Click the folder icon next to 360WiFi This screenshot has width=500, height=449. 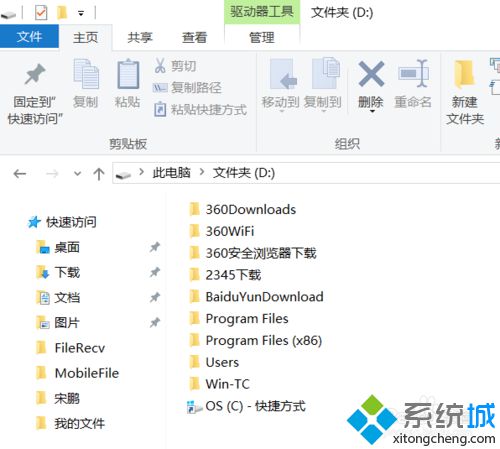(x=195, y=231)
